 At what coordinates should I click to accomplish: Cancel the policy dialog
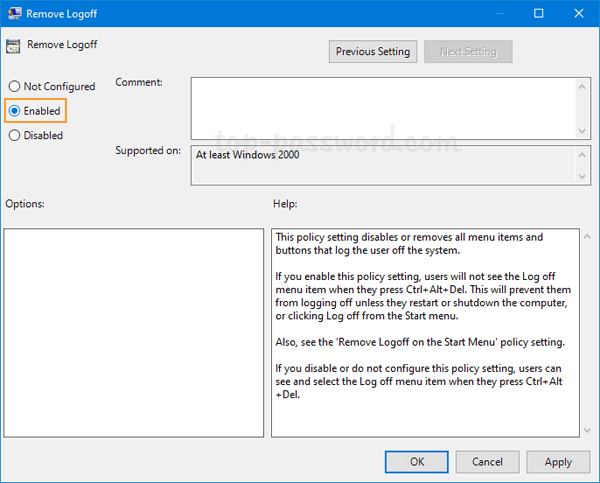[x=487, y=462]
